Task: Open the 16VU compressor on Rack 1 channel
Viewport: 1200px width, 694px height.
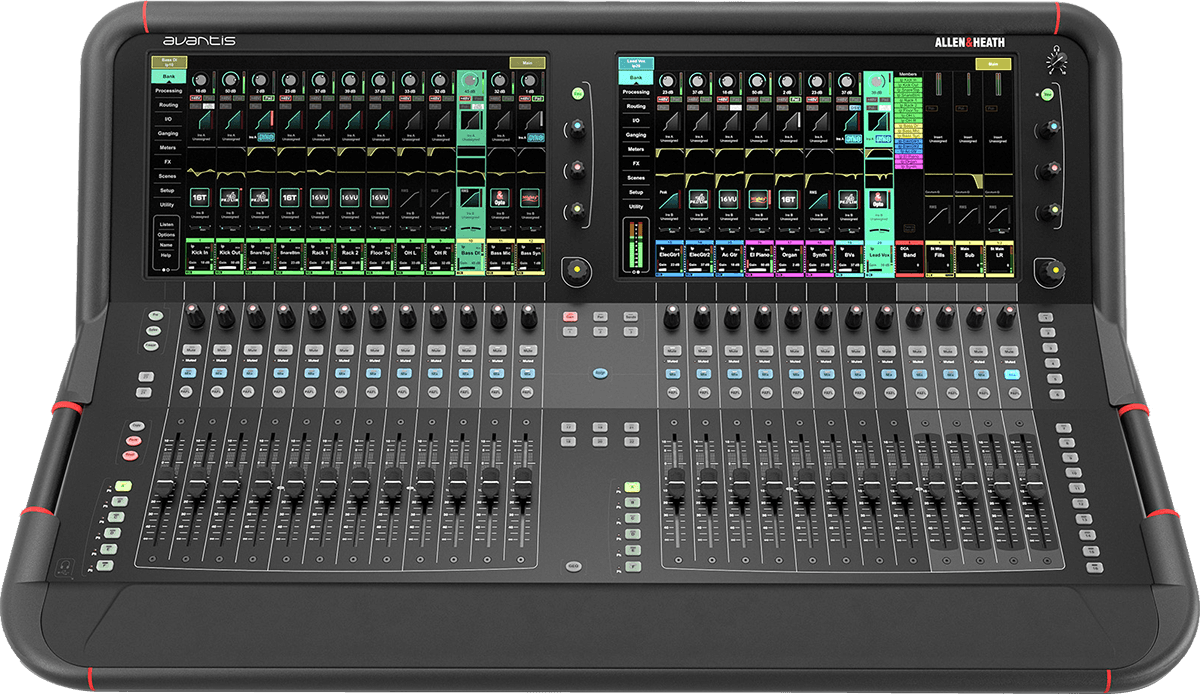Action: point(319,198)
